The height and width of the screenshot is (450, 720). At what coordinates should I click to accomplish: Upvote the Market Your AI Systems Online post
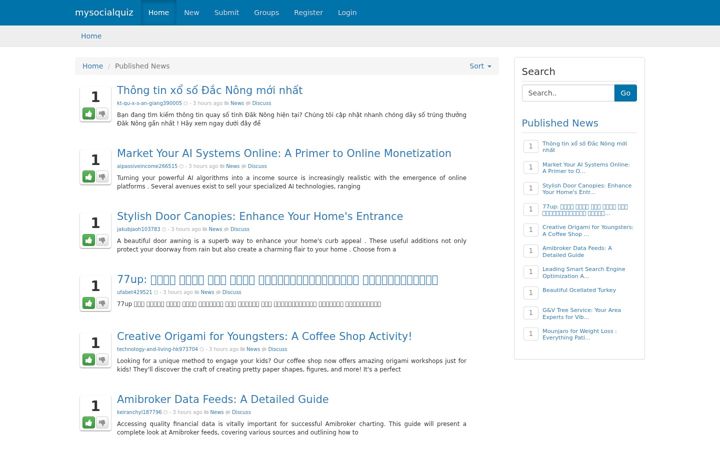(89, 176)
